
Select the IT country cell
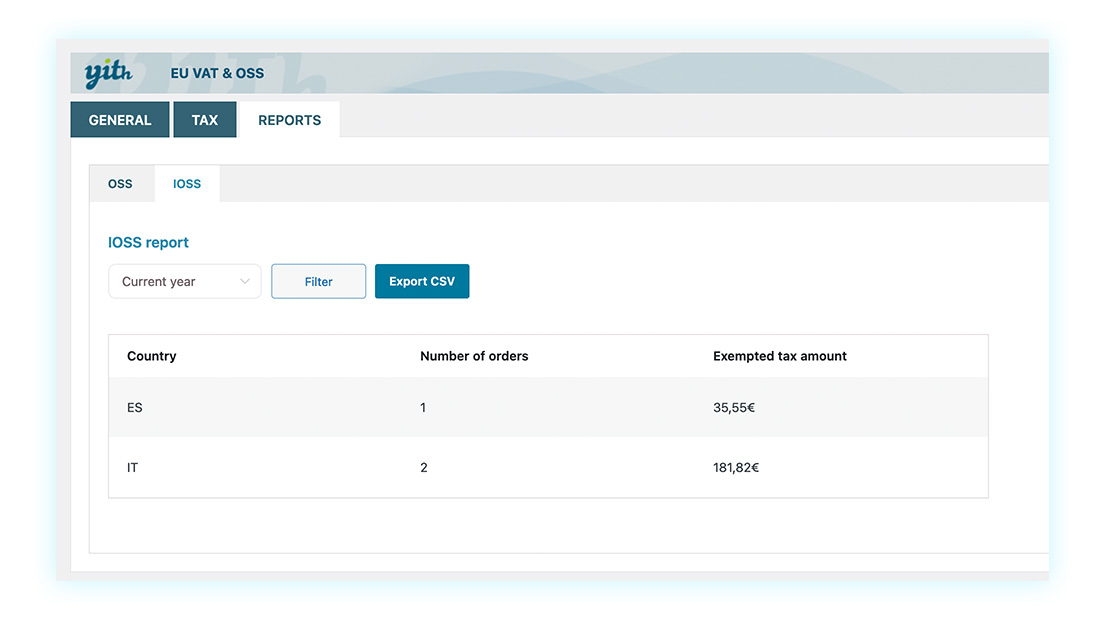(133, 467)
